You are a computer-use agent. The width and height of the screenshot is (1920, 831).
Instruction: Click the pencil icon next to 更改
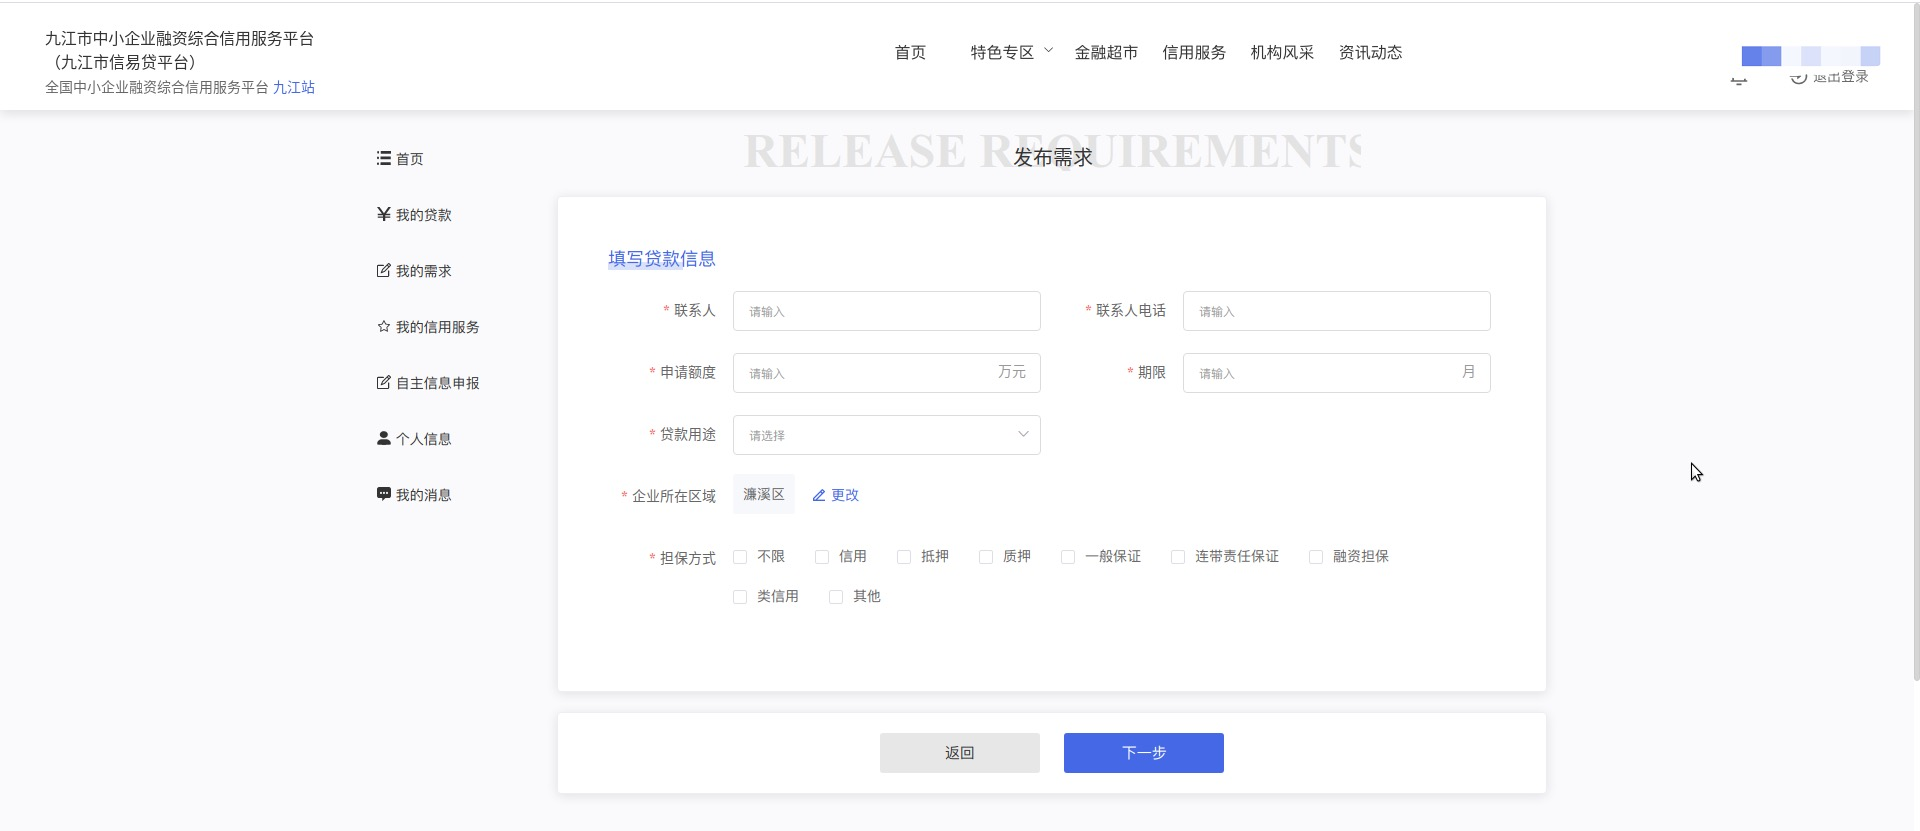[819, 495]
